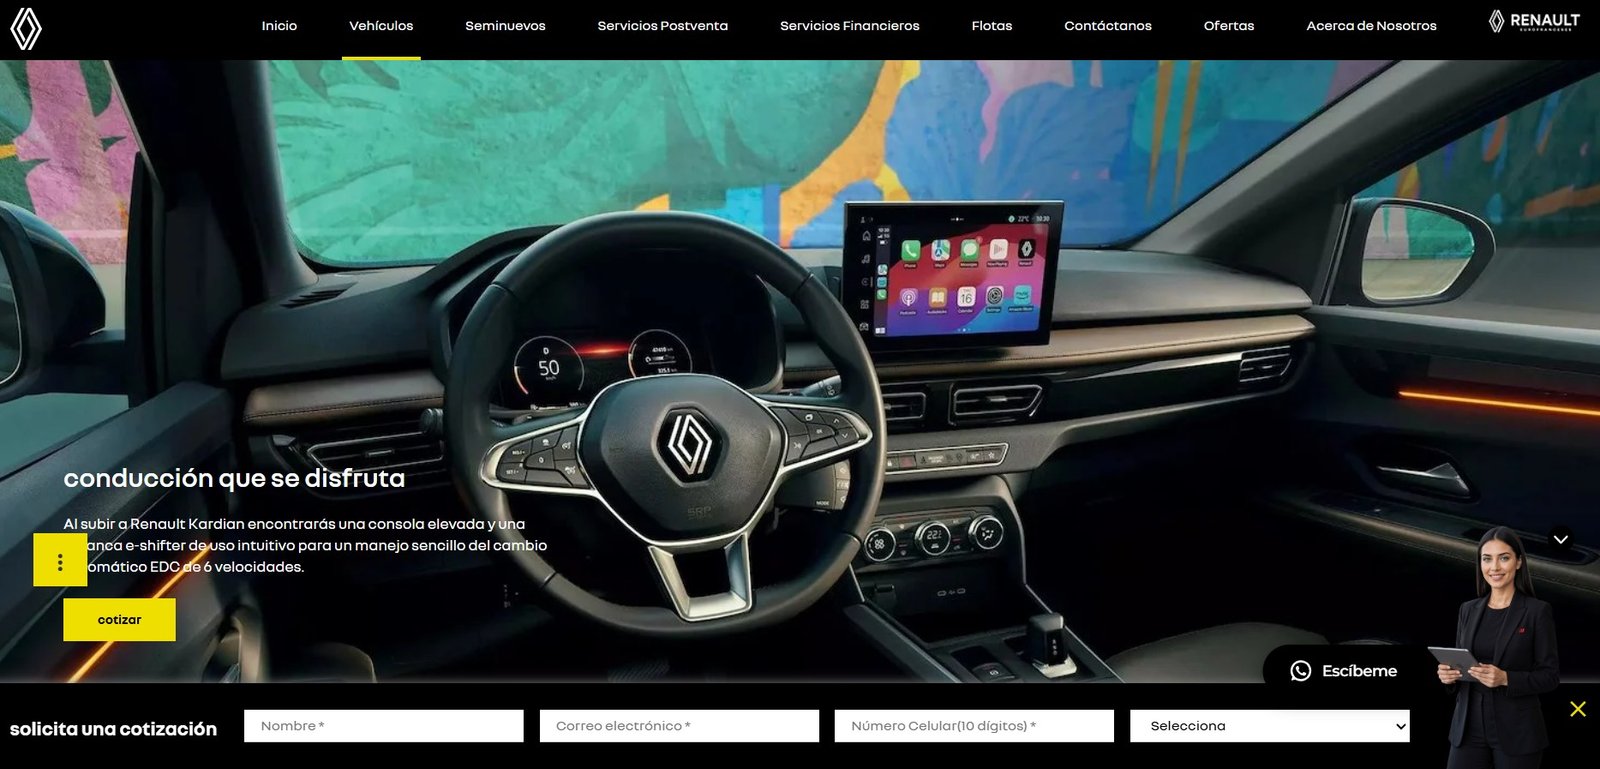The height and width of the screenshot is (769, 1600).
Task: Focus the Nombre input field
Action: tap(384, 726)
